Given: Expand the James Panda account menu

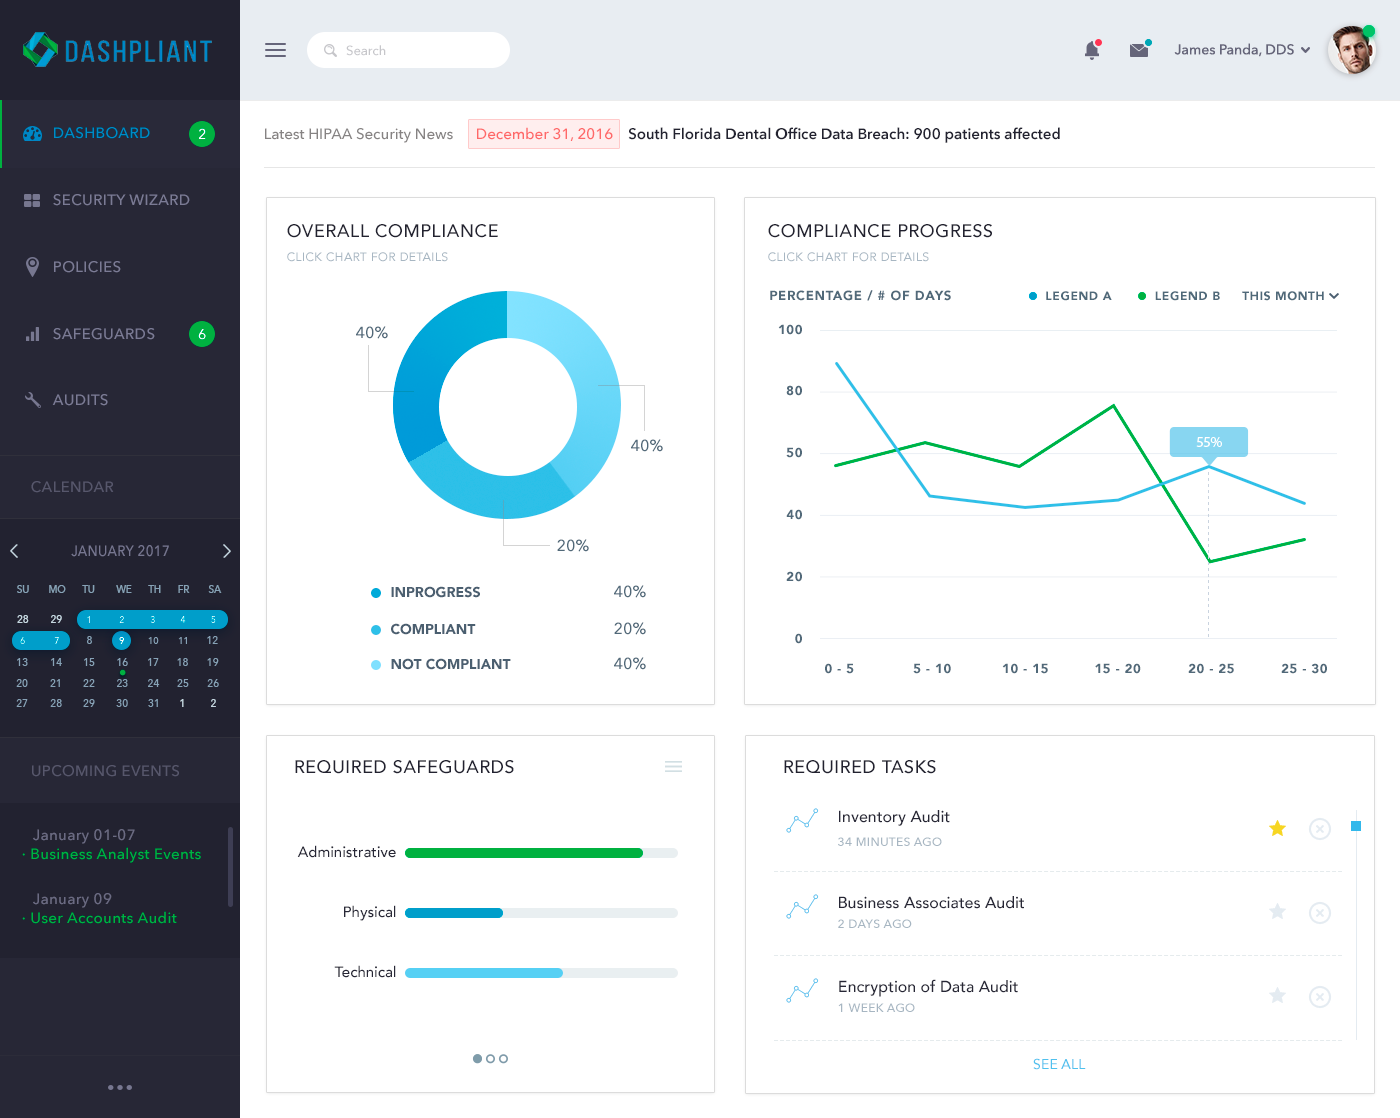Looking at the screenshot, I should (x=1242, y=49).
